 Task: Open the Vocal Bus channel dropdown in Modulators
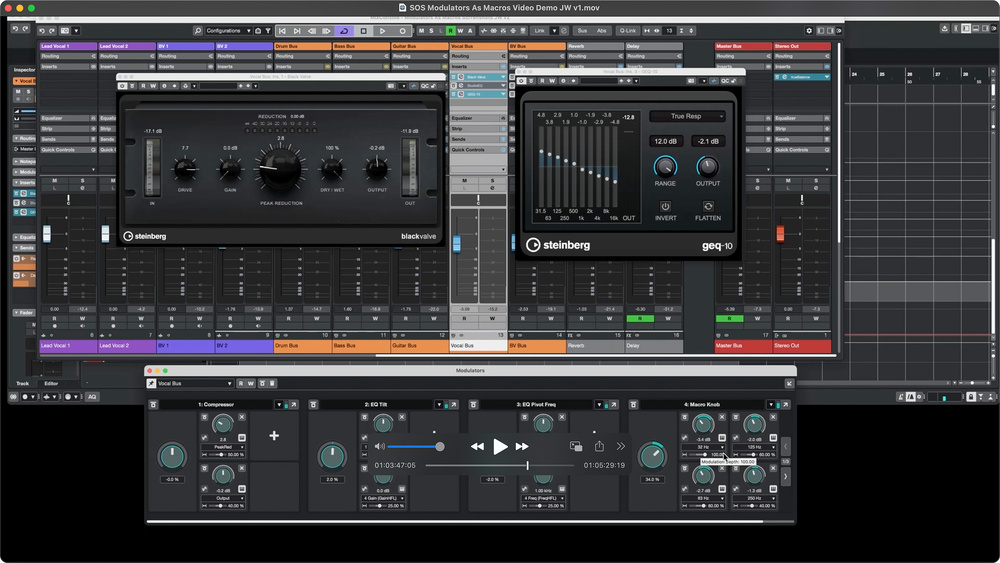tap(194, 384)
